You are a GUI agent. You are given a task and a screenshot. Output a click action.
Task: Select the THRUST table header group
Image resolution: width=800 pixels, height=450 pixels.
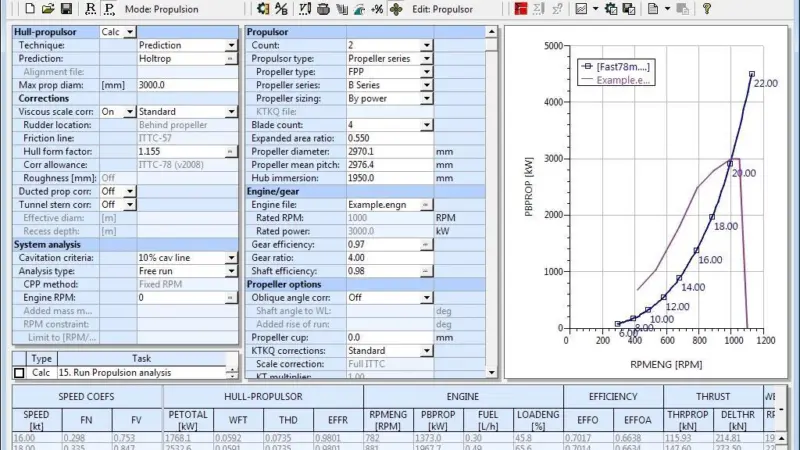[x=713, y=396]
